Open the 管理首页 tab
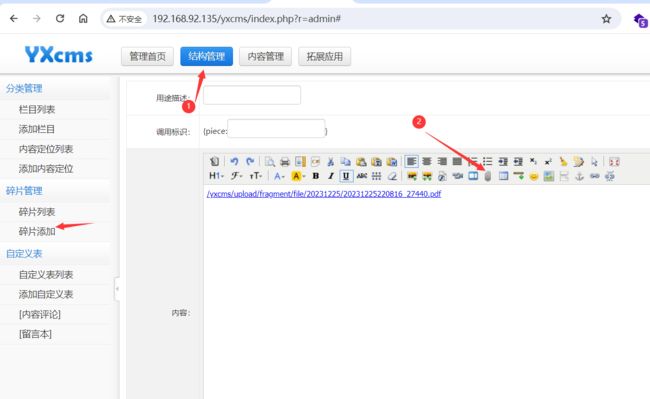Screen dimensions: 650x399 tap(147, 56)
